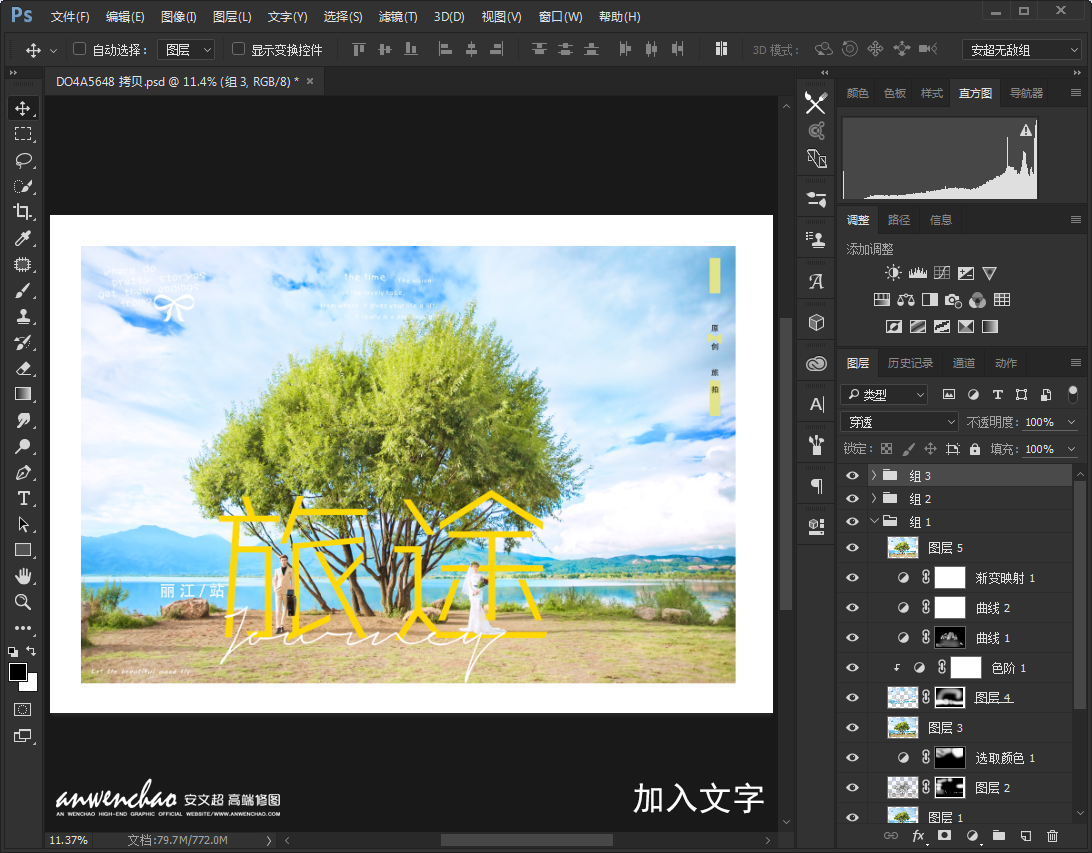The height and width of the screenshot is (853, 1092).
Task: Collapse the 组 1 group
Action: coord(874,521)
